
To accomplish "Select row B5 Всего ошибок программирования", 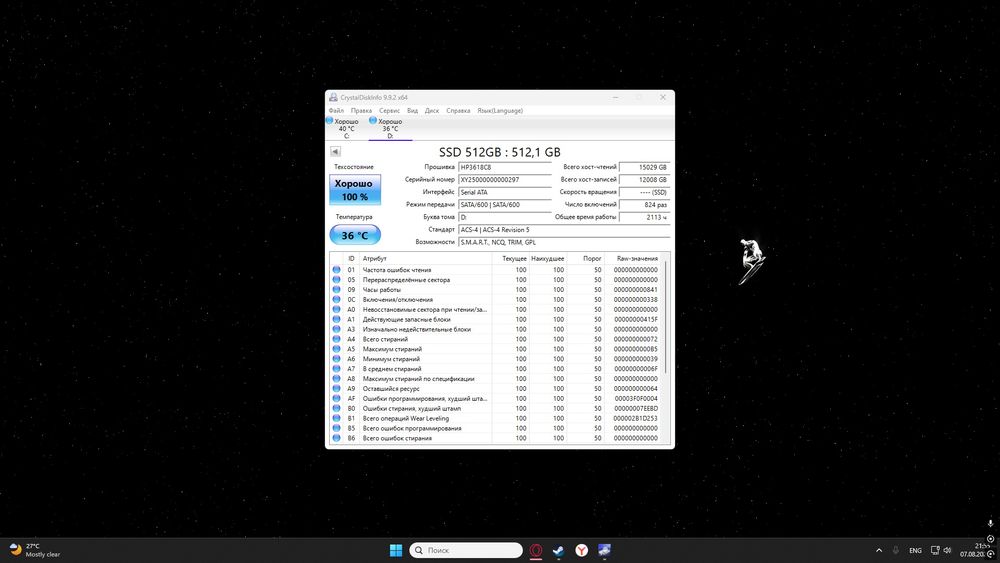I will [497, 428].
